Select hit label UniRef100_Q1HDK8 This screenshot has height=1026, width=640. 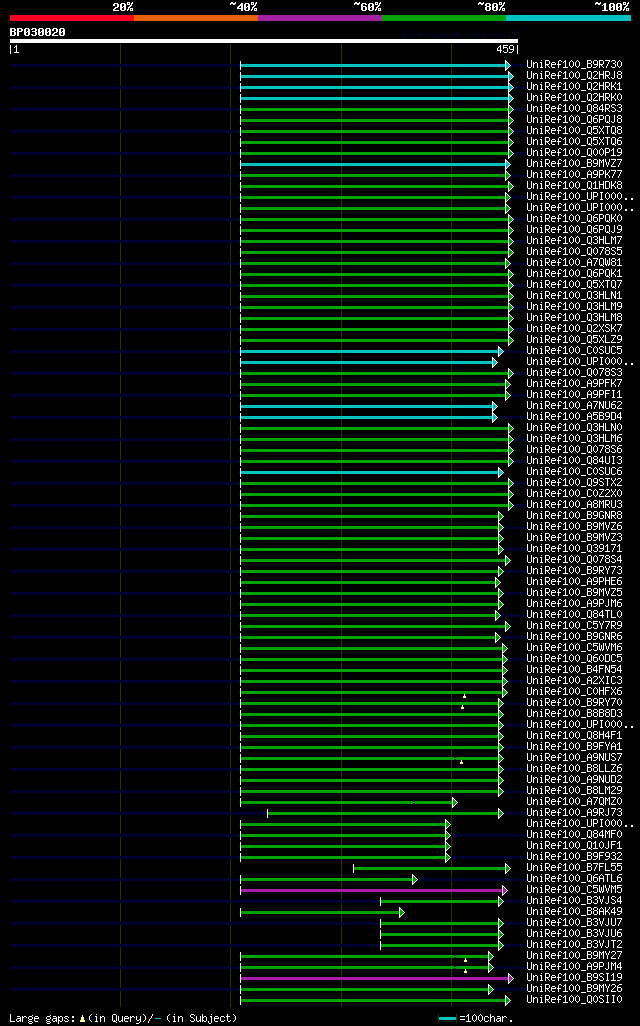pyautogui.click(x=575, y=185)
